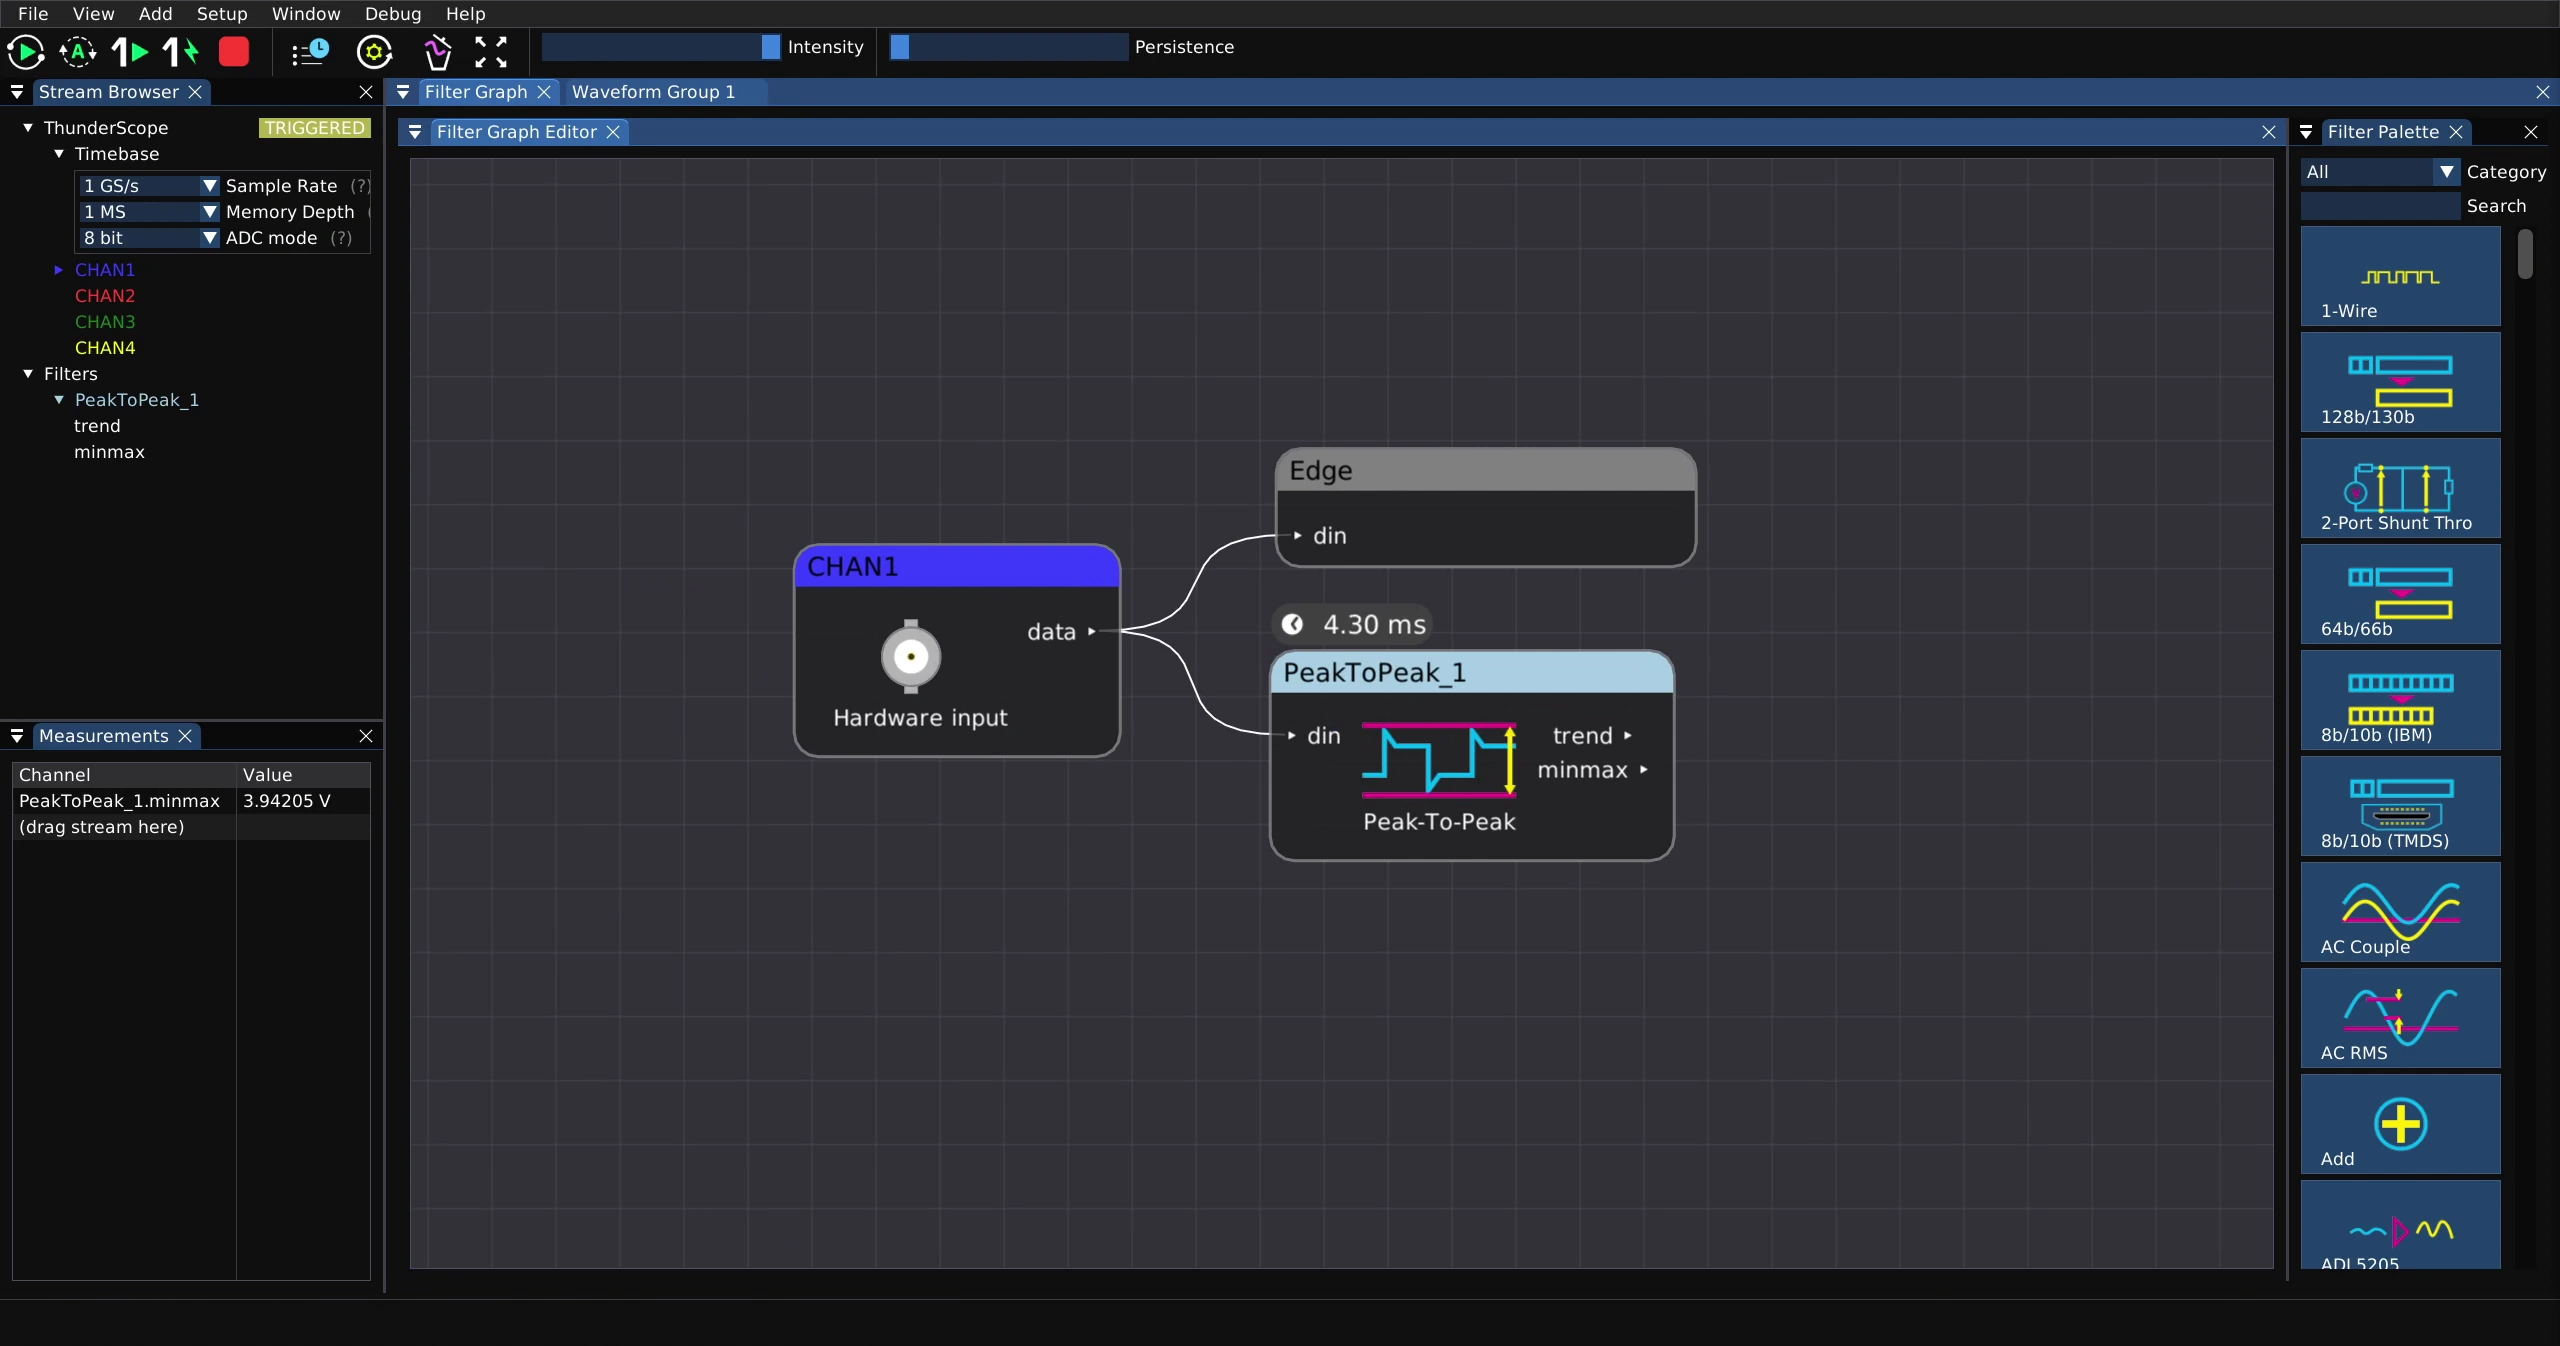Click the Filter Palette scrollbar
Viewport: 2560px width, 1346px height.
click(x=2525, y=254)
